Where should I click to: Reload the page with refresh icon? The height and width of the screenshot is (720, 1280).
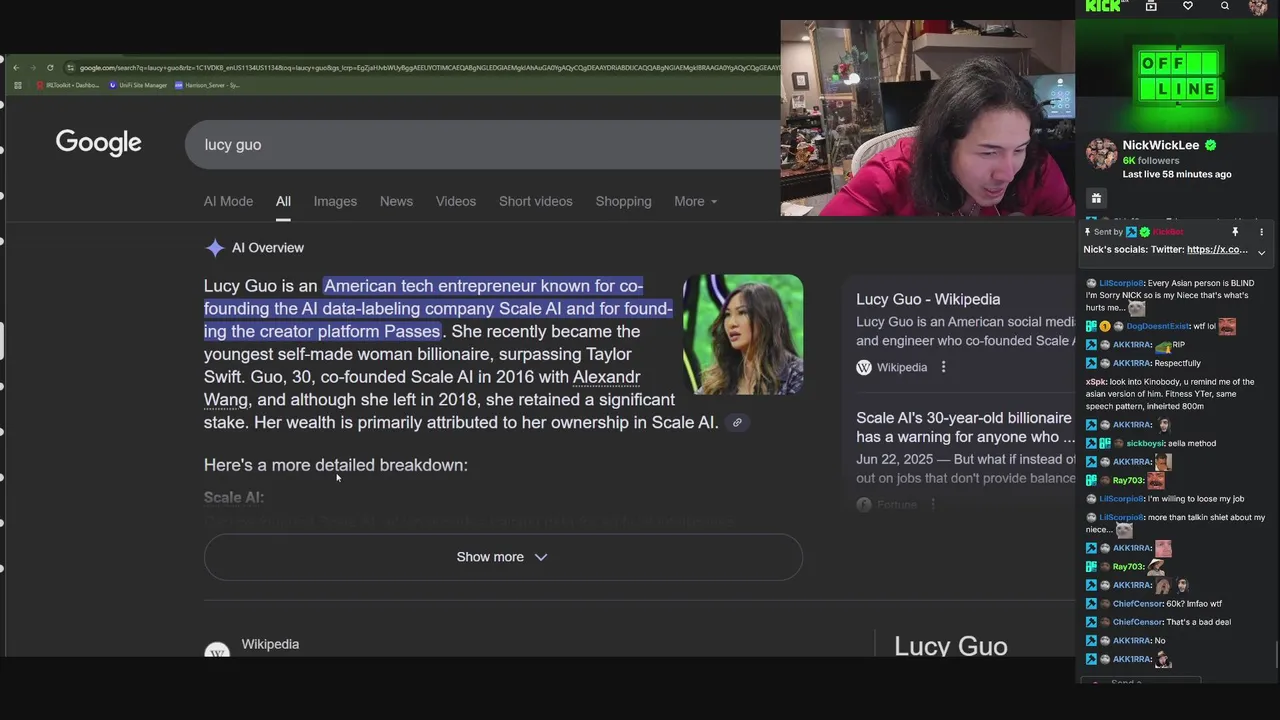click(x=50, y=68)
